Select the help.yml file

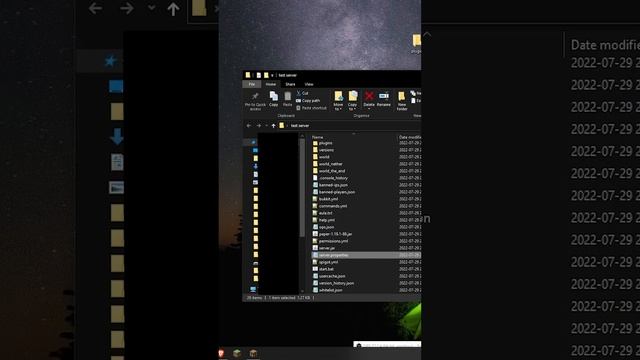324,220
